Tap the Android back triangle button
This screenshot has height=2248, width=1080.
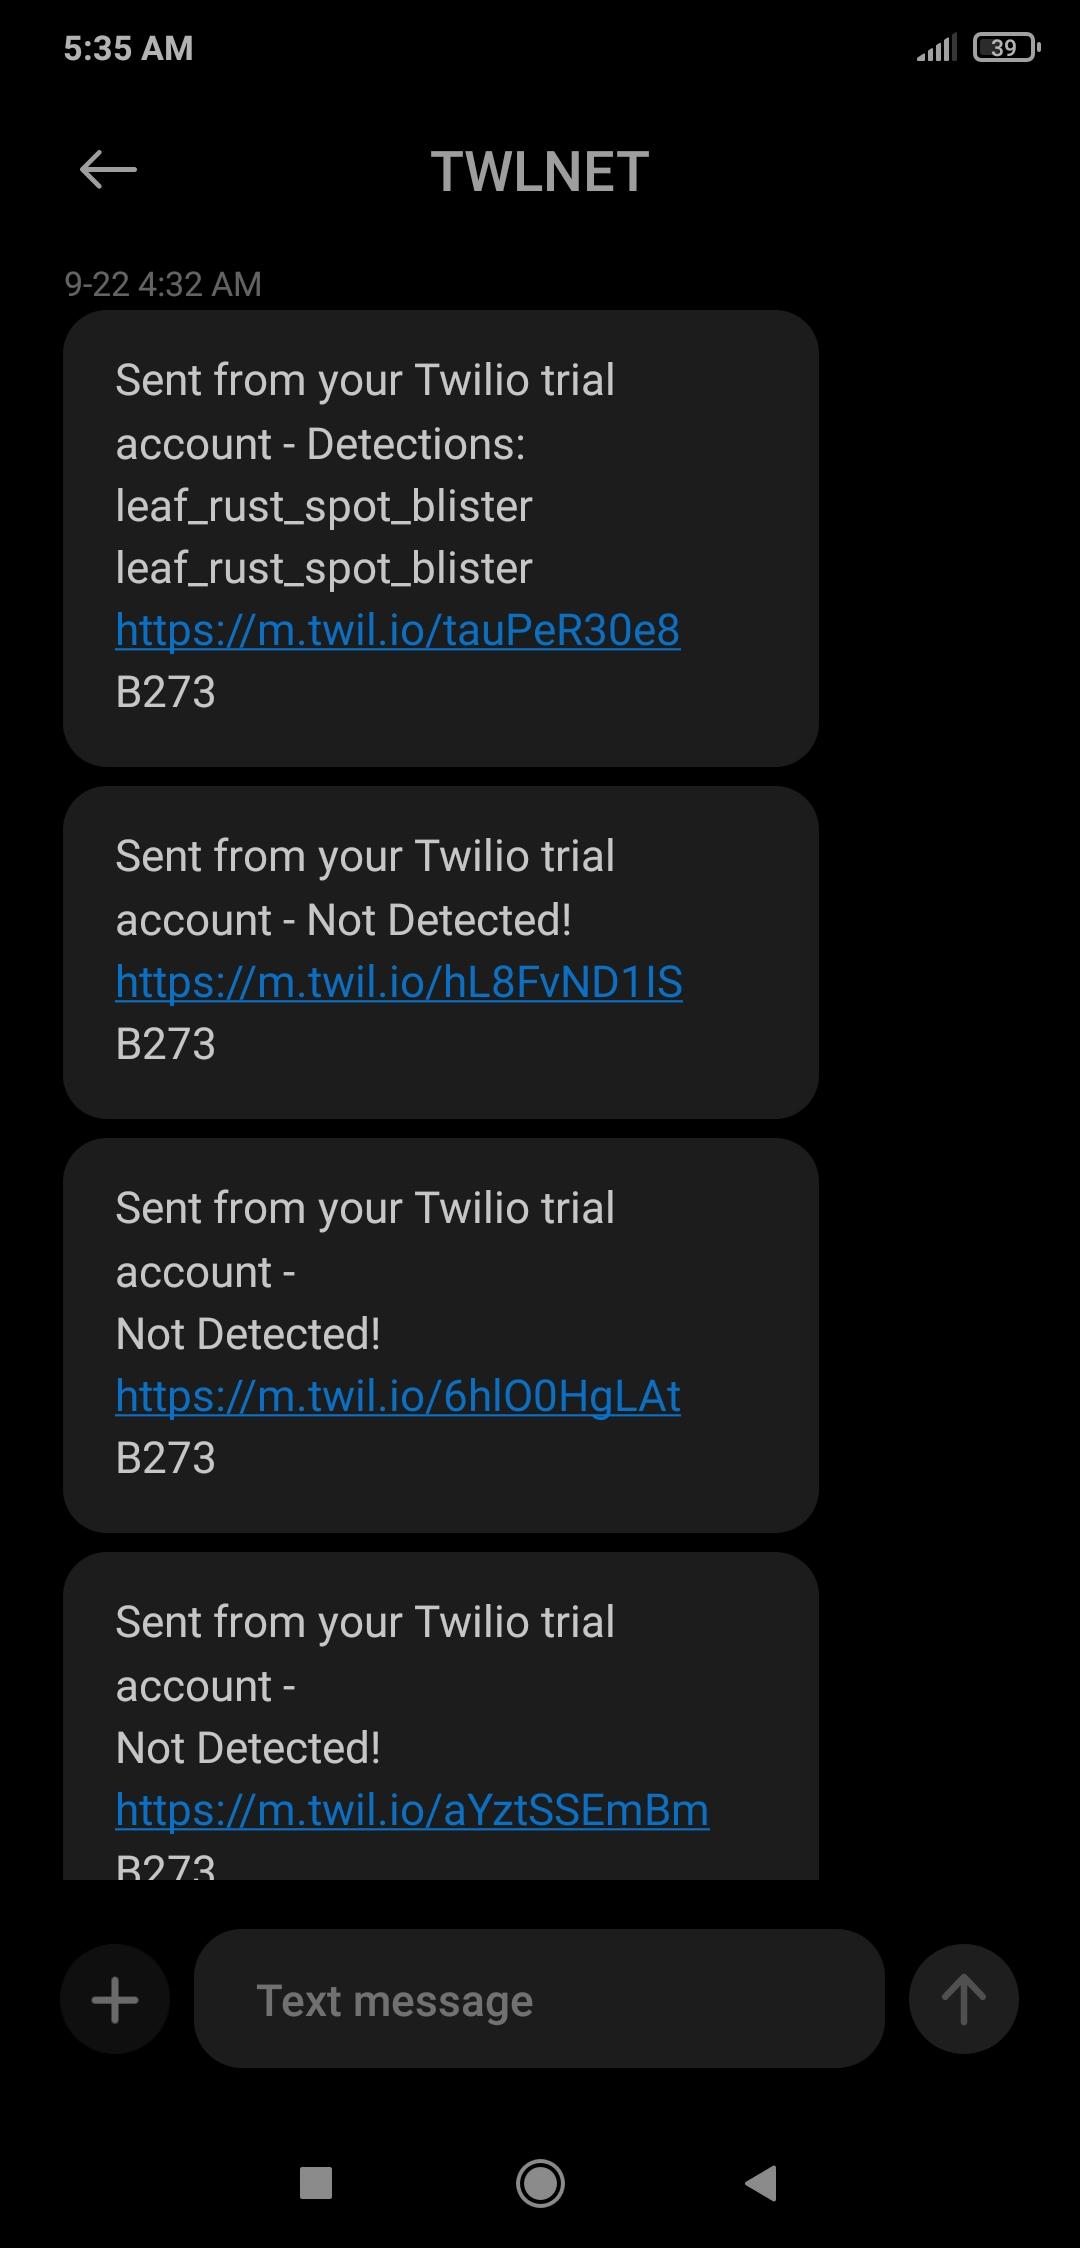coord(762,2184)
